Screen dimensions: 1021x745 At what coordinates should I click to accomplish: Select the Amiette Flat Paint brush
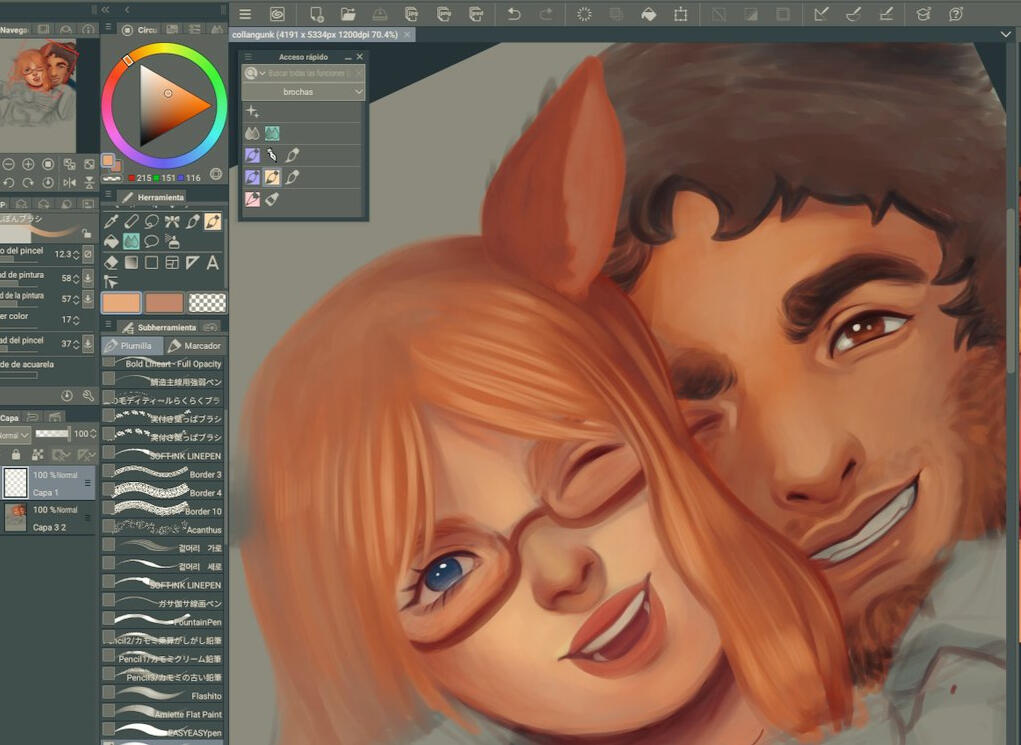[165, 714]
